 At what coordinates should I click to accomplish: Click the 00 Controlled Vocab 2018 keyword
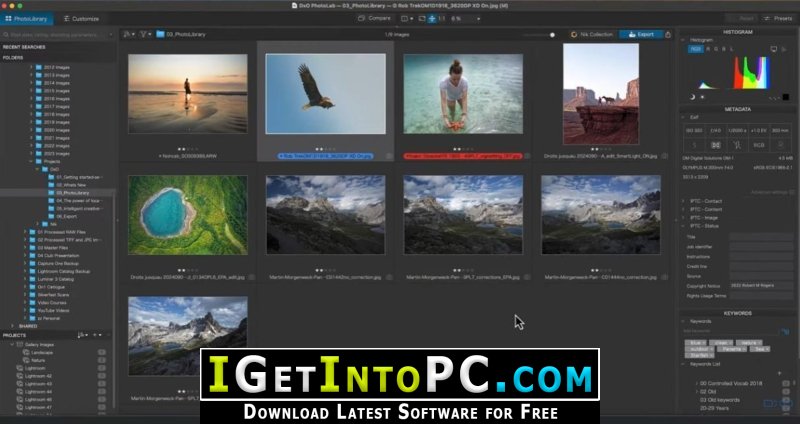point(731,383)
